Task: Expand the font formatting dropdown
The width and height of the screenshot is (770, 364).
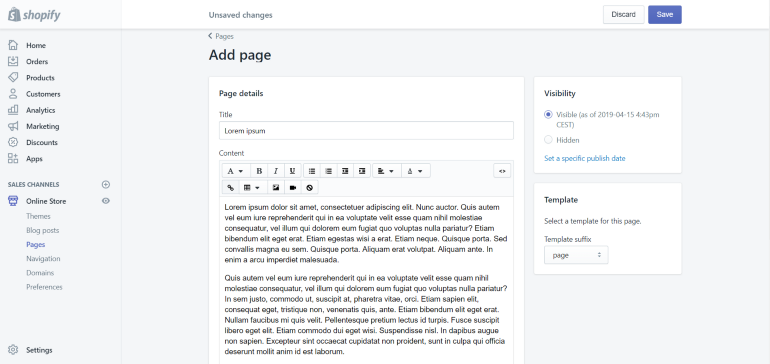Action: 236,171
